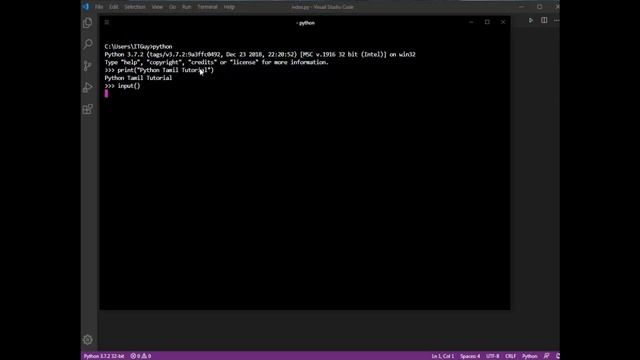Image resolution: width=640 pixels, height=360 pixels.
Task: Select Python 3.7.2 32-bit interpreter in status bar
Action: 104,356
